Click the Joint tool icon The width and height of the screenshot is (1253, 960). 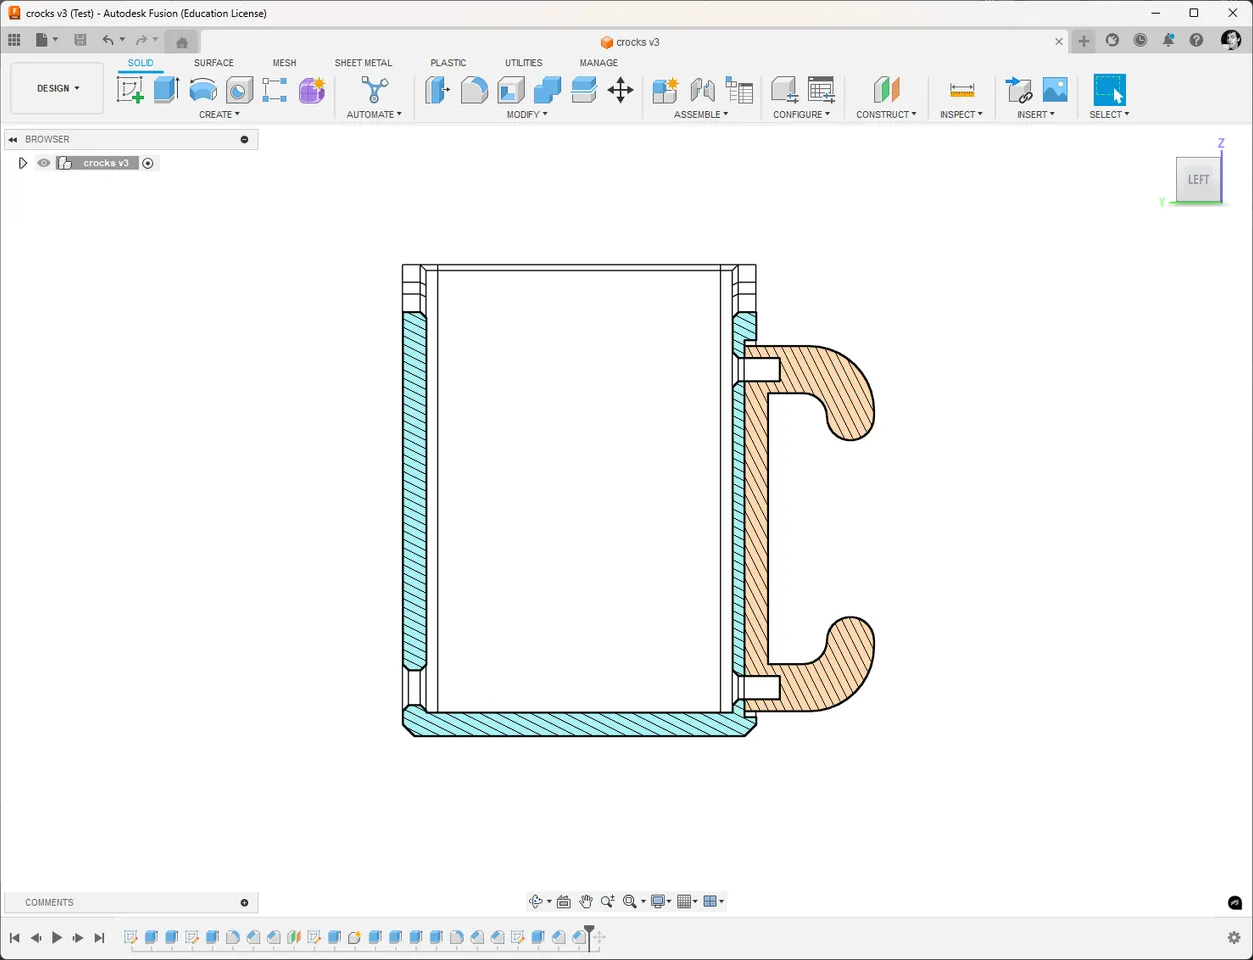[x=702, y=90]
